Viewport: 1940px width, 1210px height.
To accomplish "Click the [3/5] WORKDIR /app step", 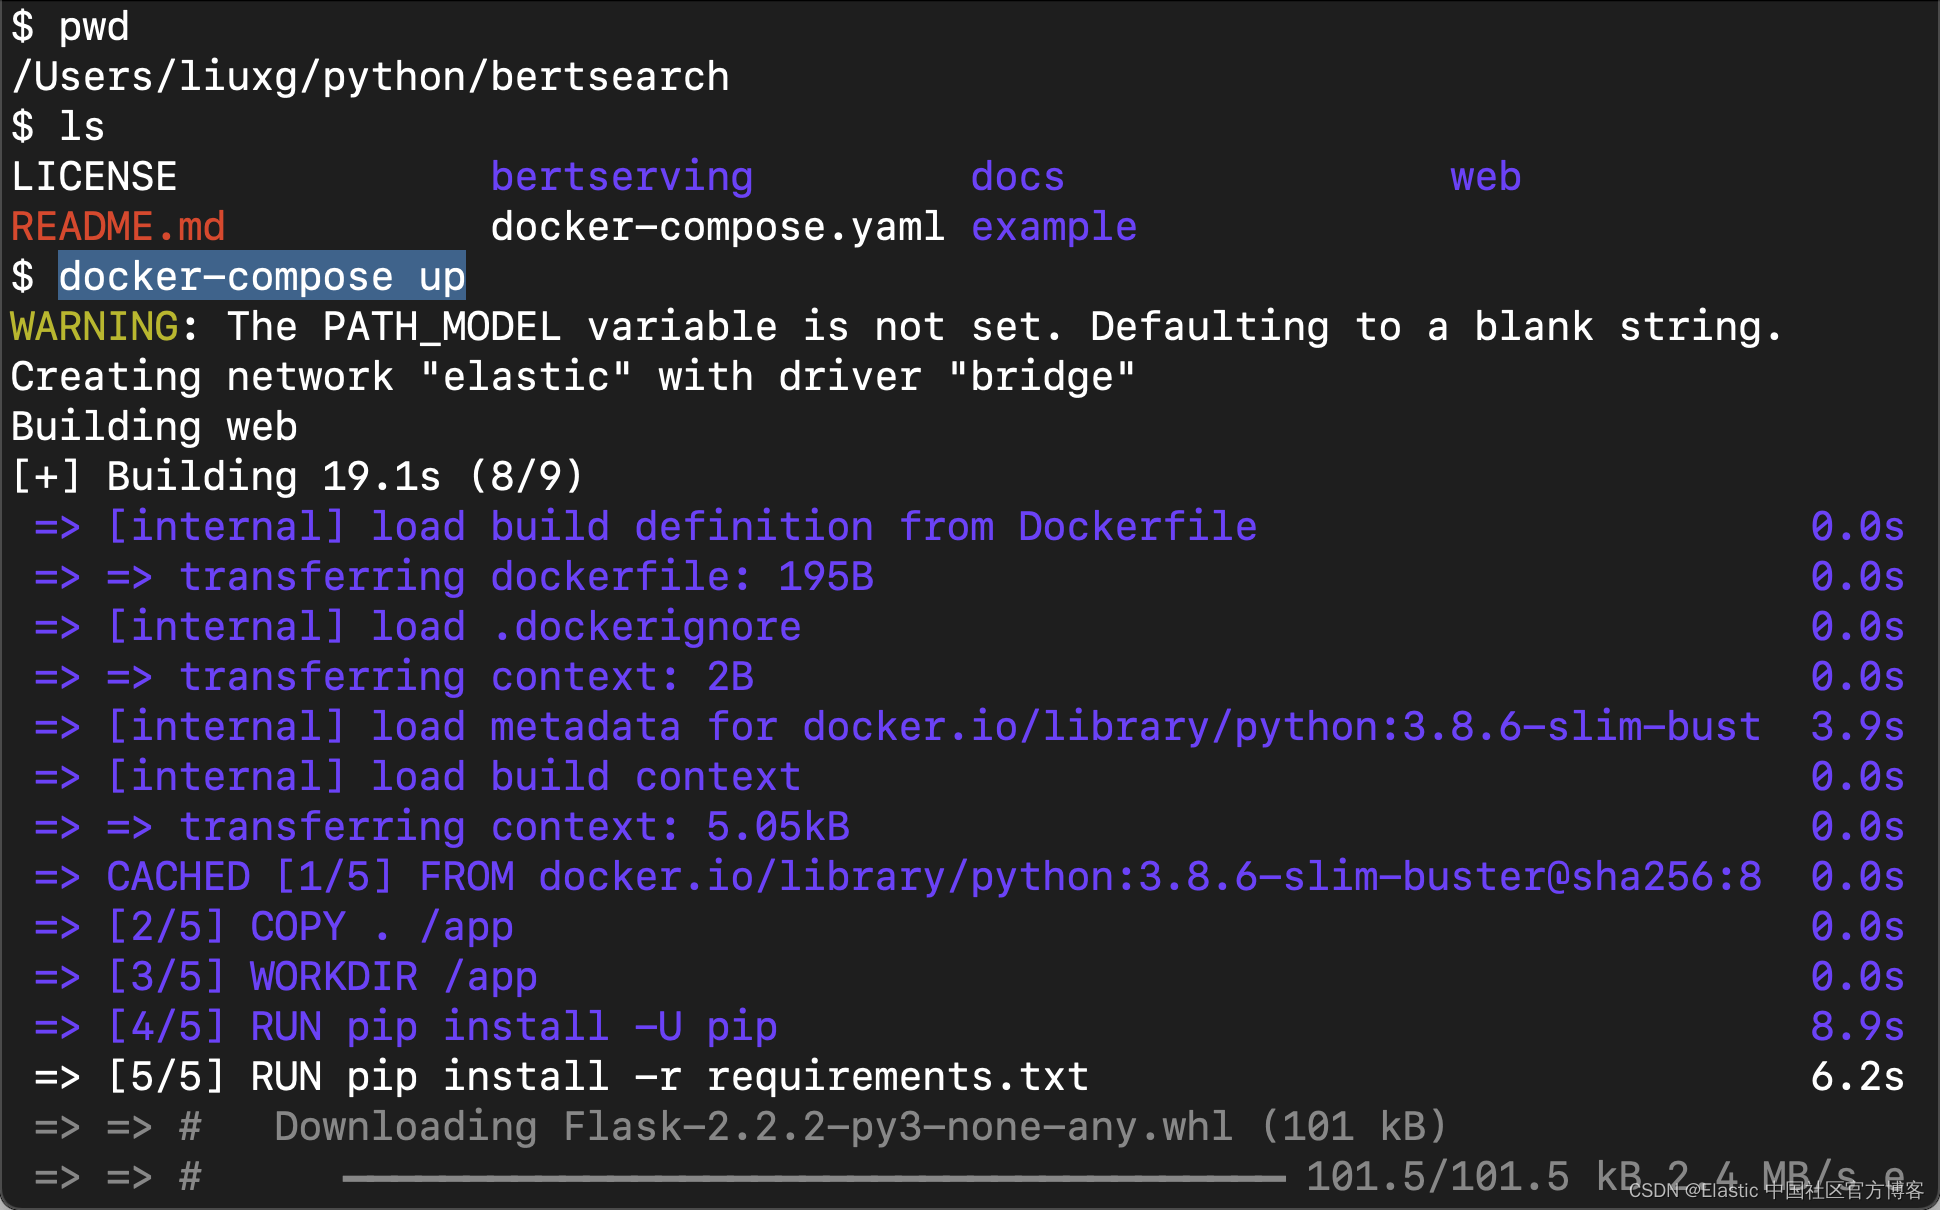I will coord(322,977).
